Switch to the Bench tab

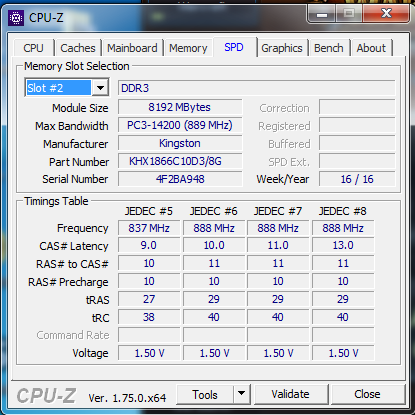tap(329, 48)
